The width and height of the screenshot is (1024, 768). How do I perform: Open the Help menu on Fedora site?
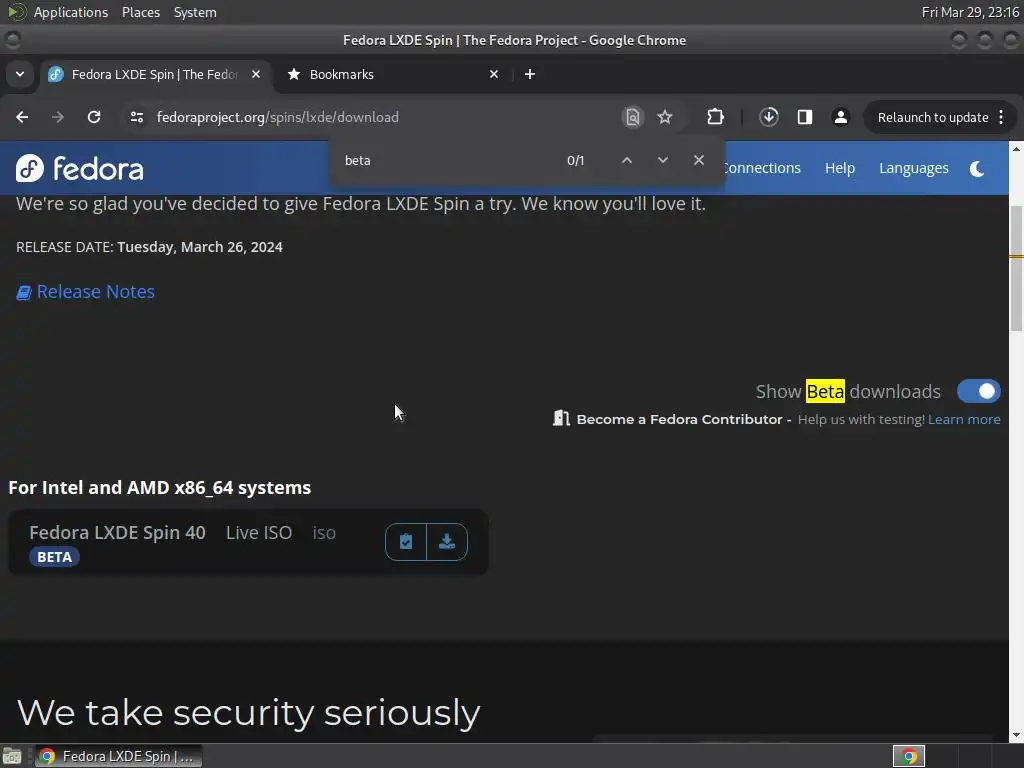(x=840, y=168)
